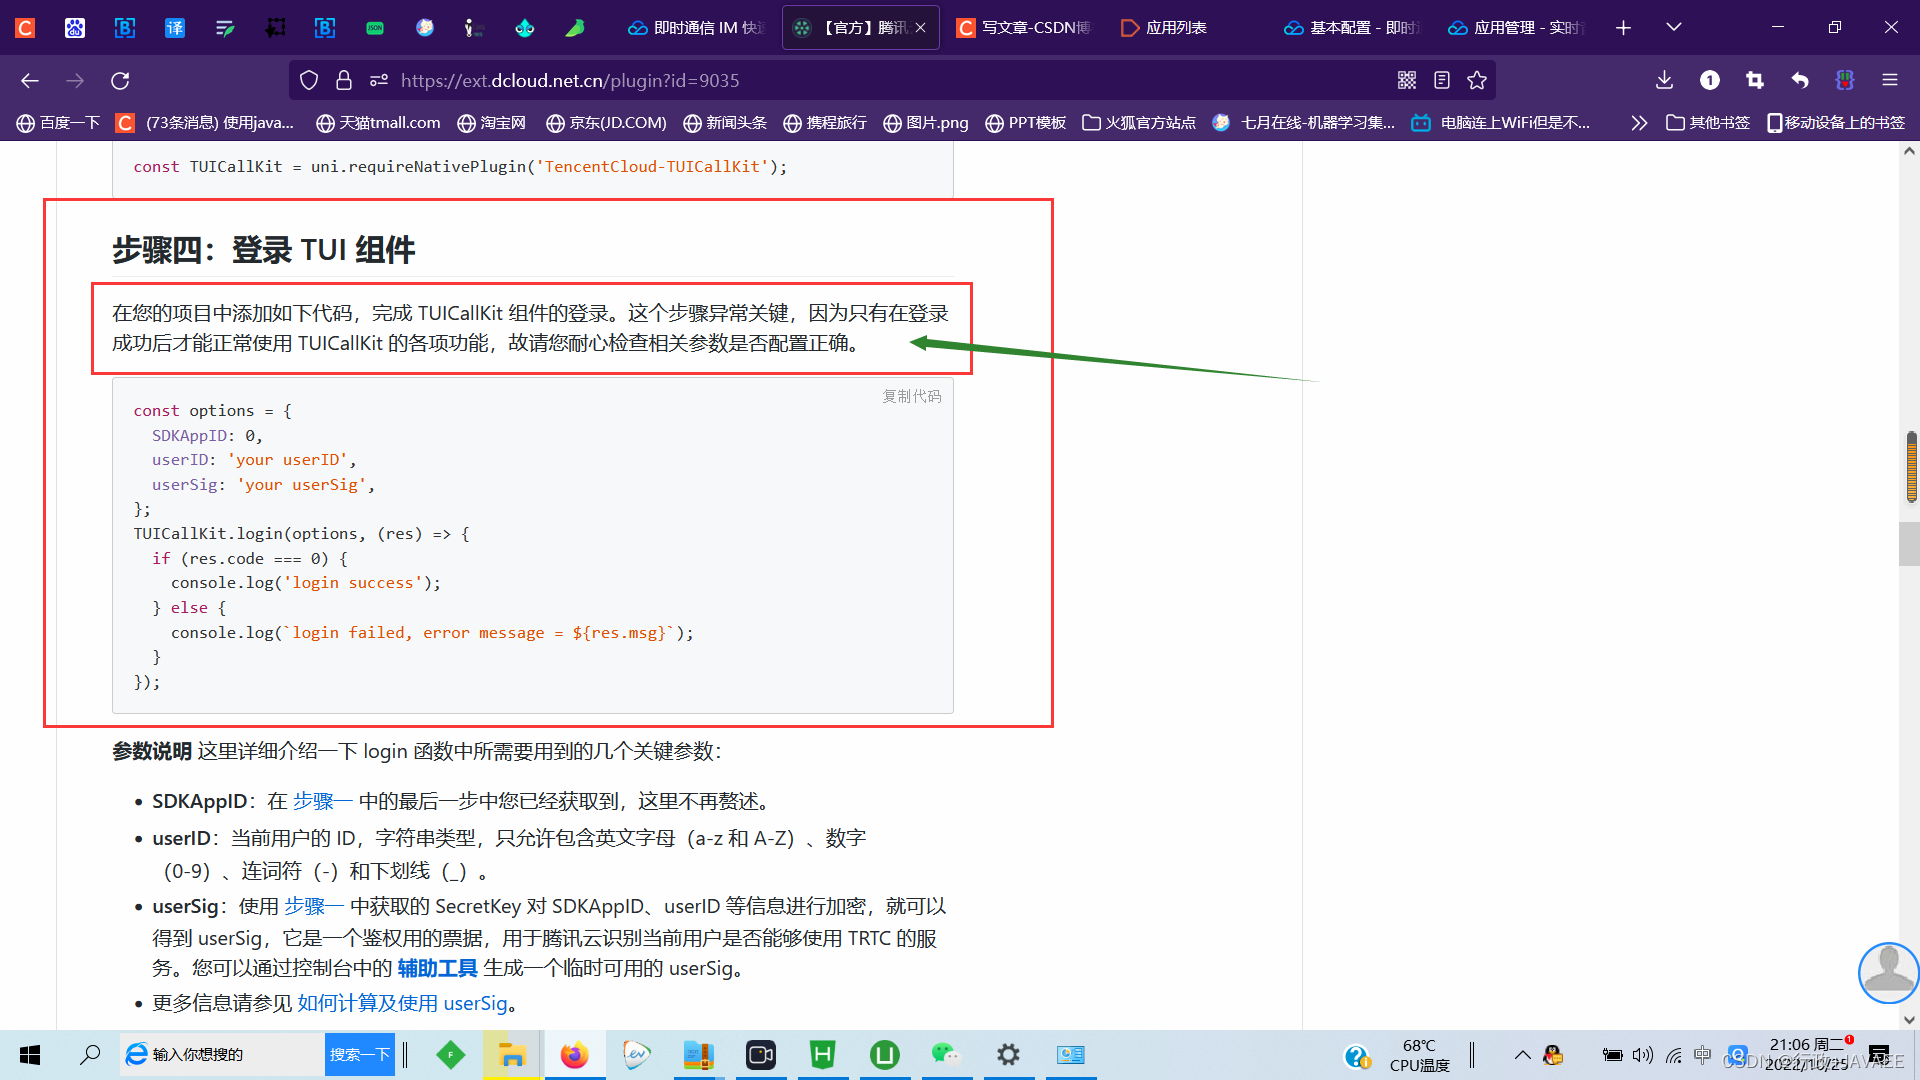Switch to the 基本配置 tab
The image size is (1920, 1080).
1352,28
